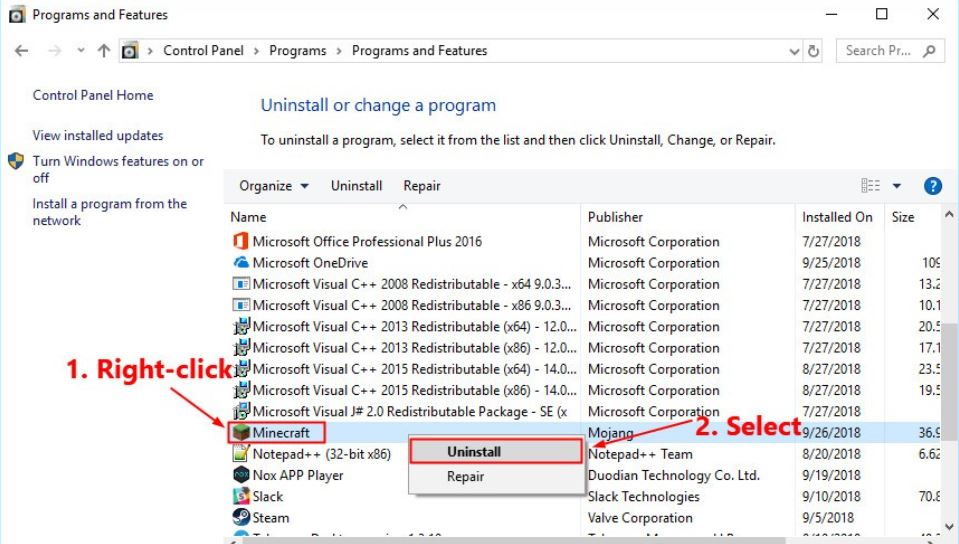
Task: Click the 9/5/2018 installed date cell
Action: pos(828,518)
